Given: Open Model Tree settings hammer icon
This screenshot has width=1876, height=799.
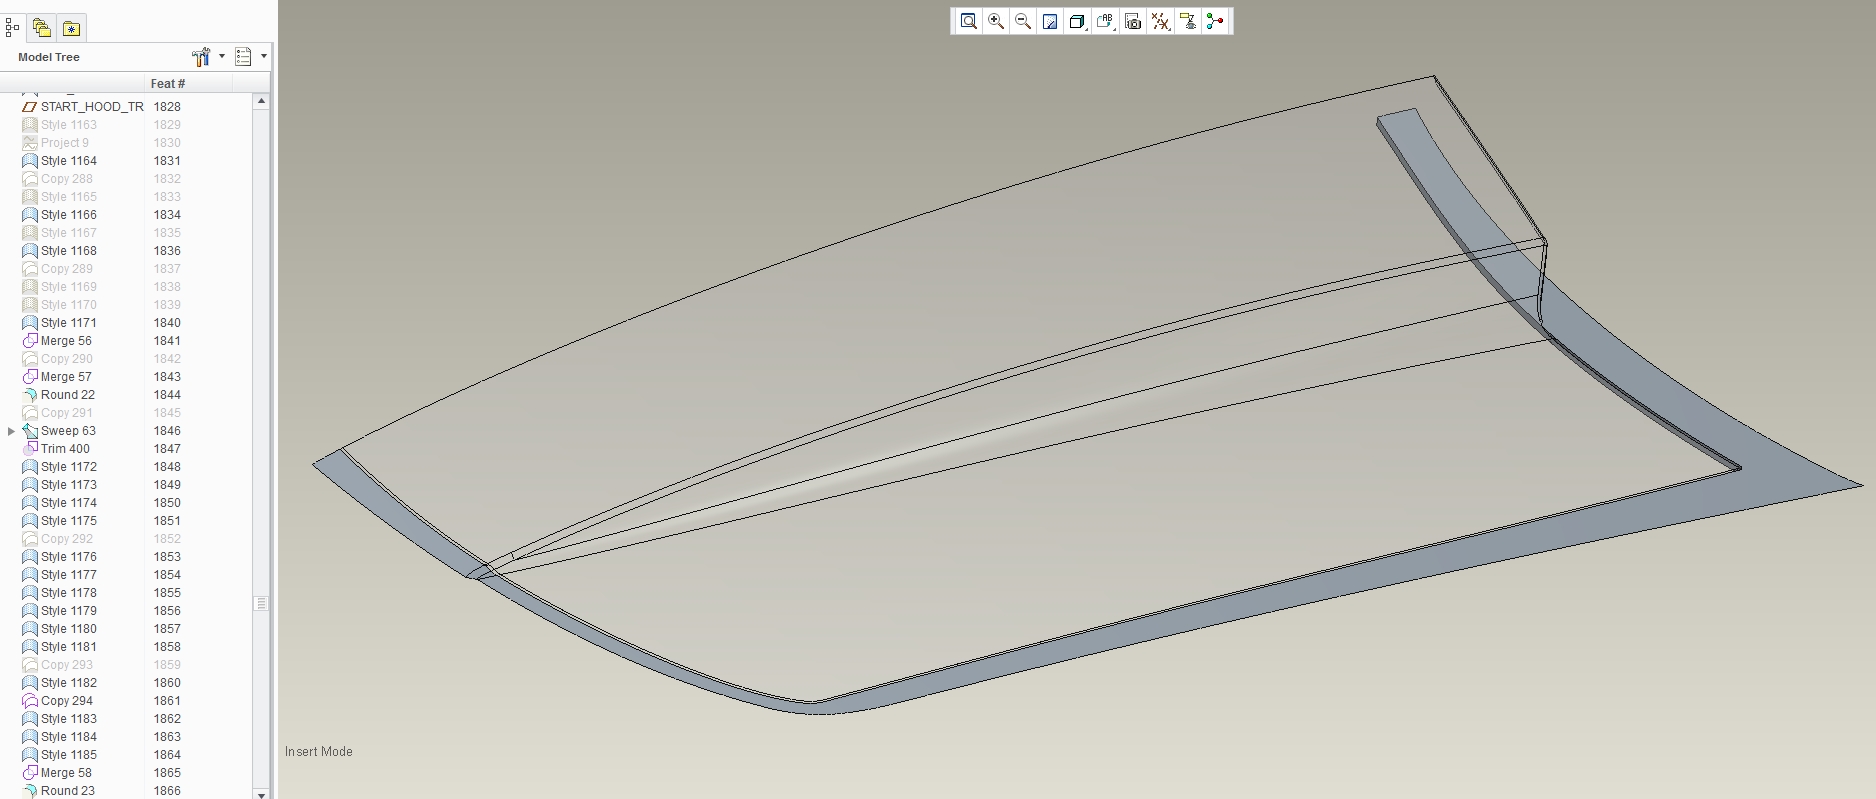Looking at the screenshot, I should (x=201, y=57).
